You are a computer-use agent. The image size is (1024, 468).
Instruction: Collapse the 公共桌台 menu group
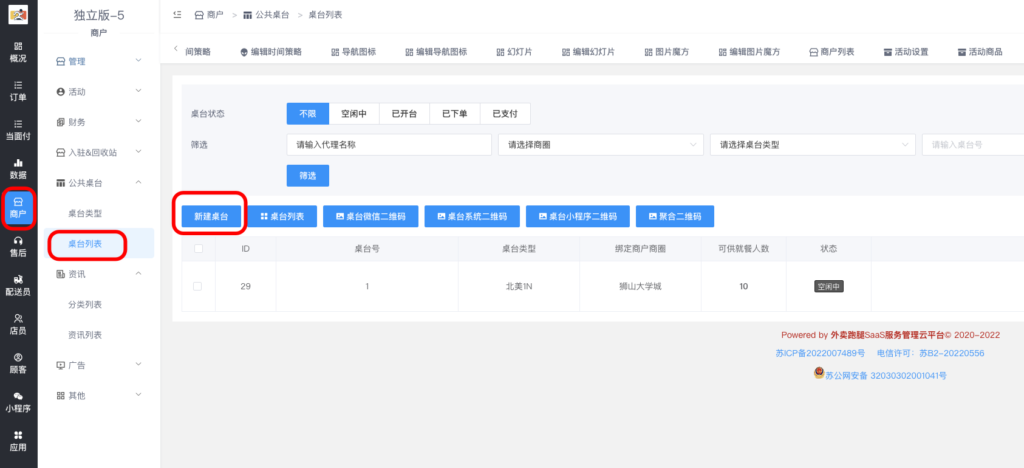pyautogui.click(x=99, y=182)
